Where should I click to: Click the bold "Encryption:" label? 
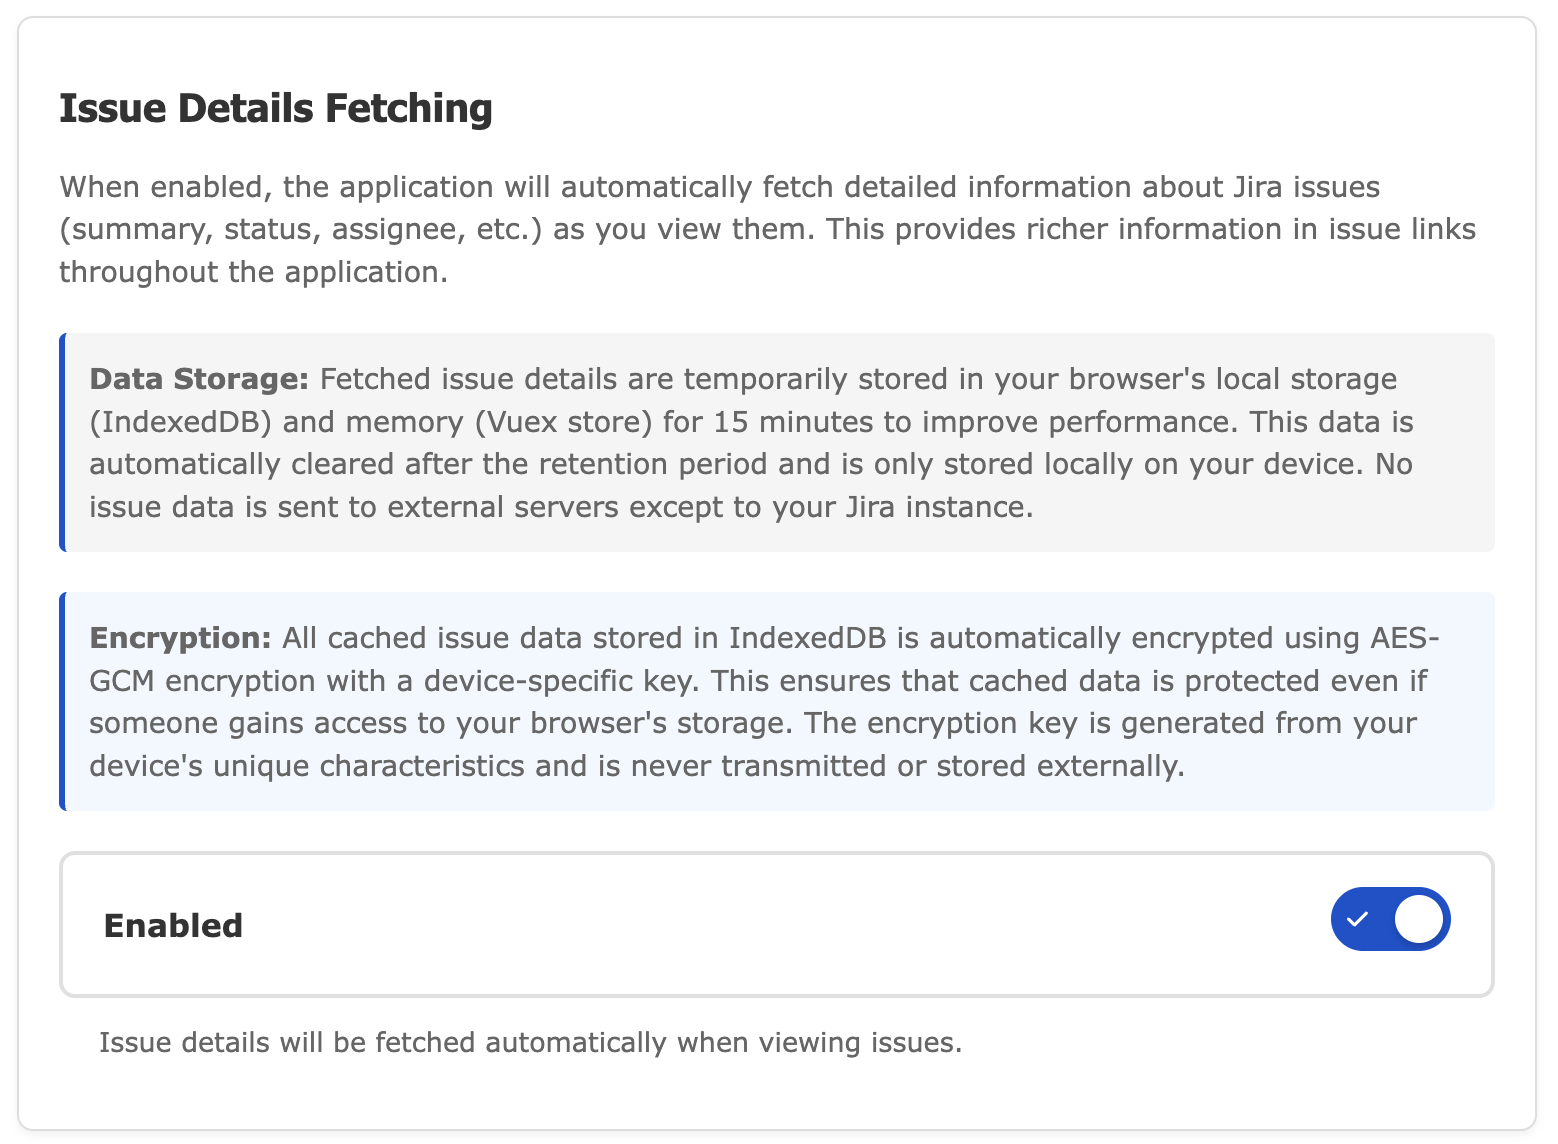[x=181, y=638]
